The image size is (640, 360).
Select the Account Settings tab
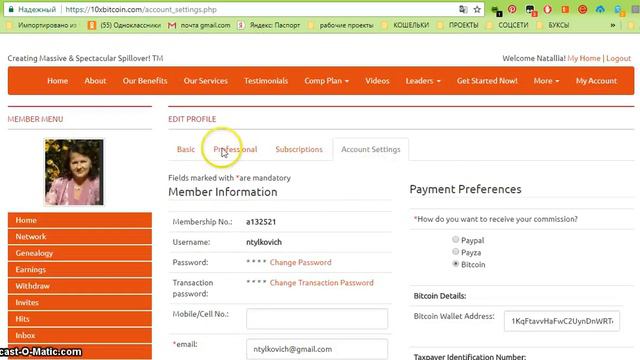click(371, 149)
